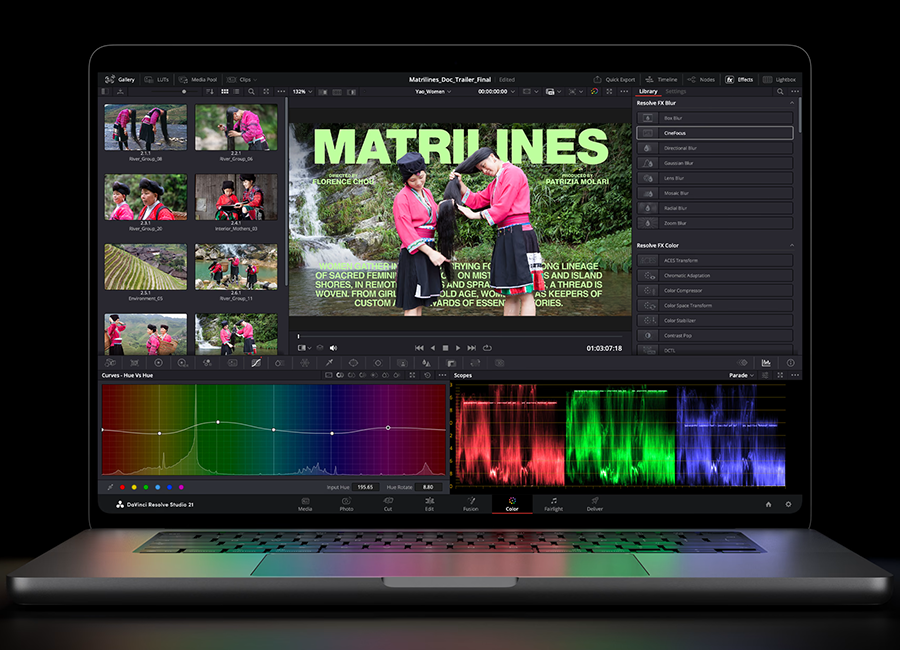Play reverse in the viewer
900x650 pixels.
click(x=433, y=348)
